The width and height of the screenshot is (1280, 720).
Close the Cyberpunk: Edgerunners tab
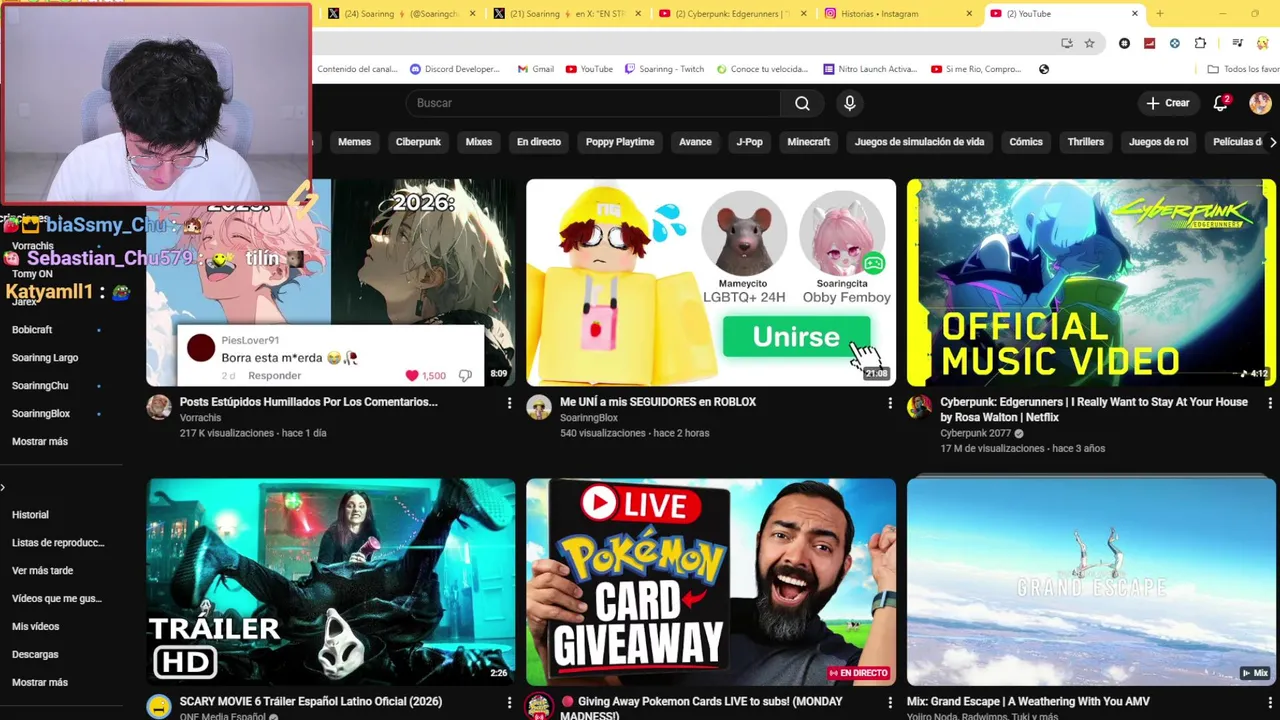[x=803, y=13]
